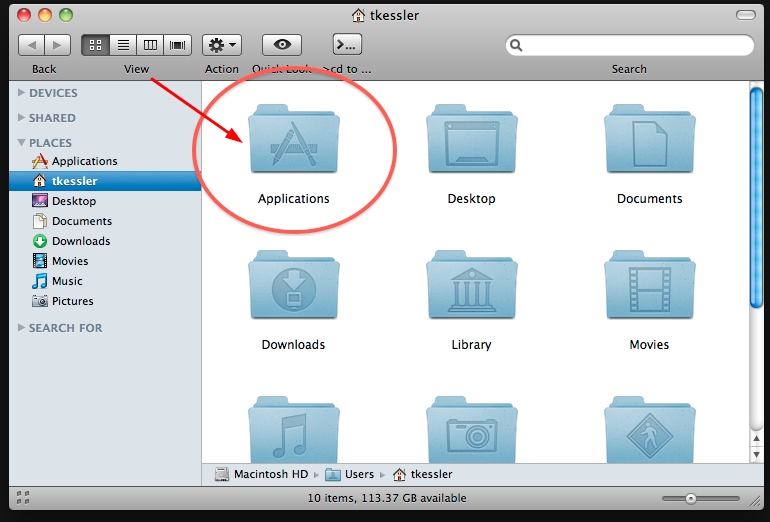The width and height of the screenshot is (770, 522).
Task: Go forward with the Forward arrow button
Action: 57,45
